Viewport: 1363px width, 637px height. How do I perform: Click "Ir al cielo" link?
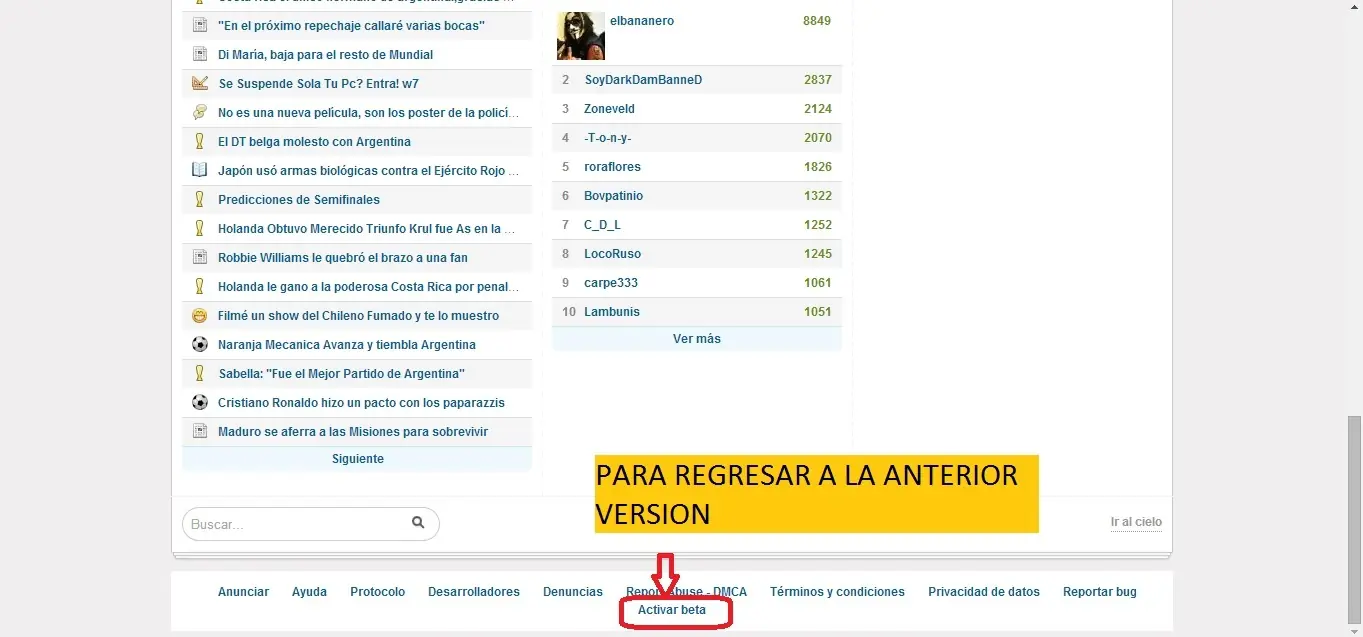tap(1136, 522)
